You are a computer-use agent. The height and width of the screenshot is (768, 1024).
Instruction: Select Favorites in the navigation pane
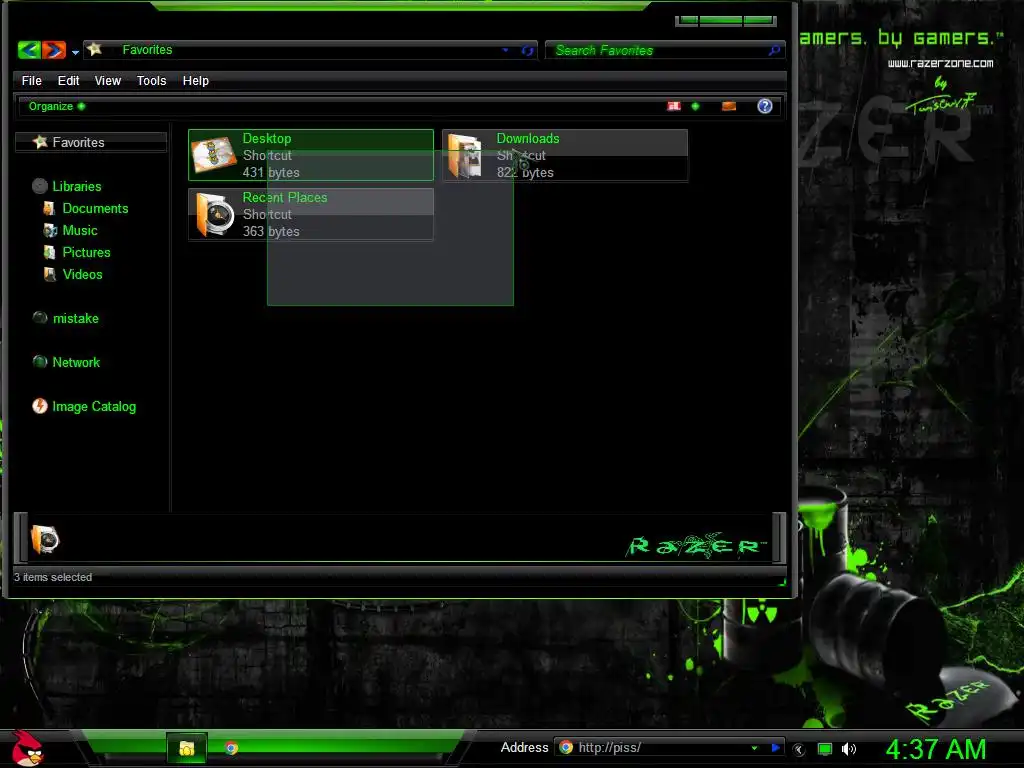click(91, 142)
